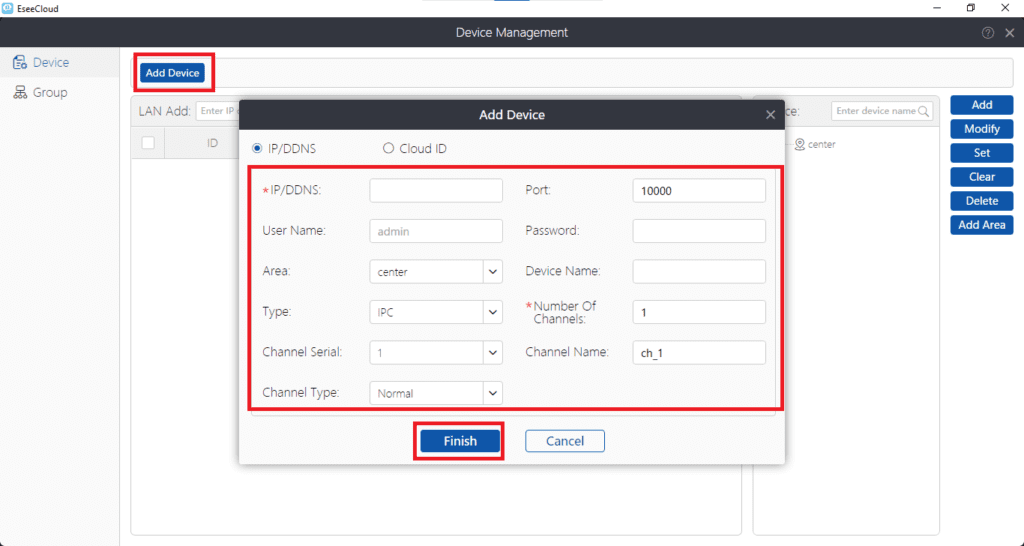The image size is (1024, 546).
Task: Open the Type dropdown set to IPC
Action: (x=492, y=312)
